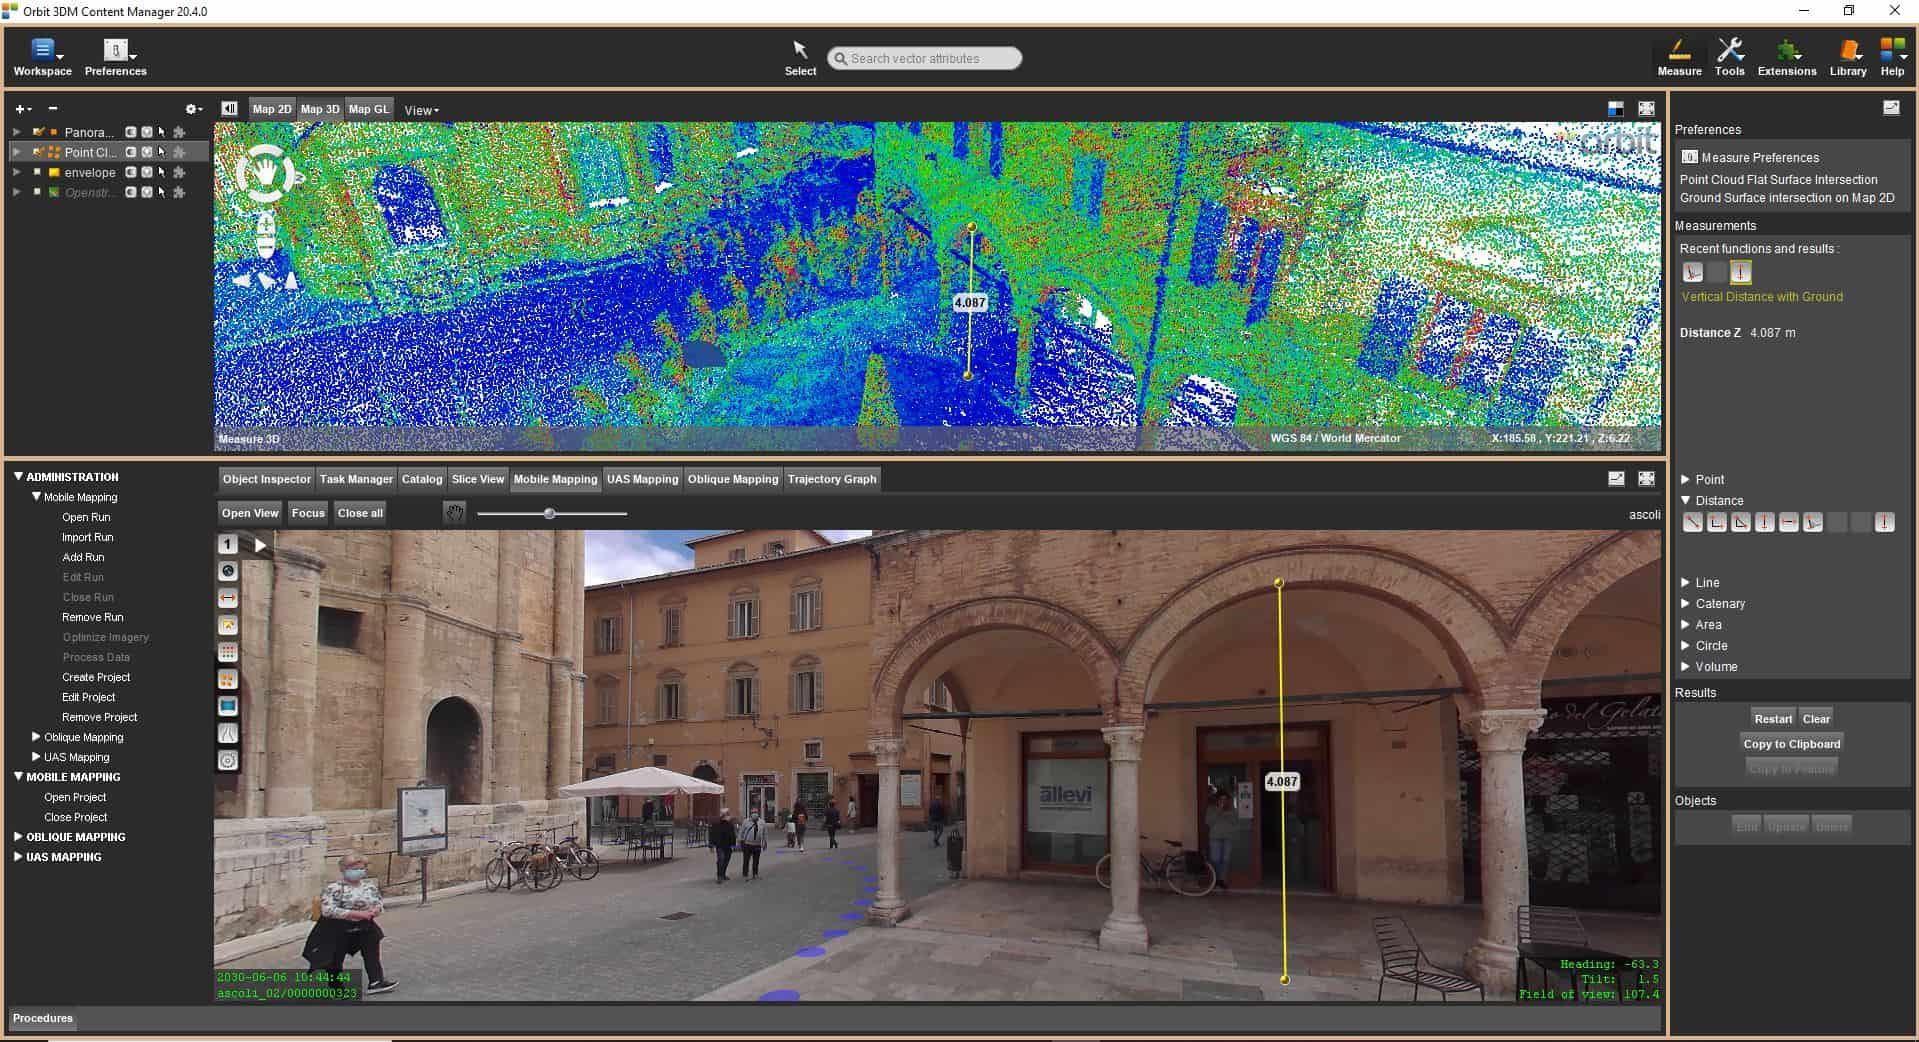This screenshot has width=1919, height=1042.
Task: Click the Copy to Clipboard button
Action: 1791,744
